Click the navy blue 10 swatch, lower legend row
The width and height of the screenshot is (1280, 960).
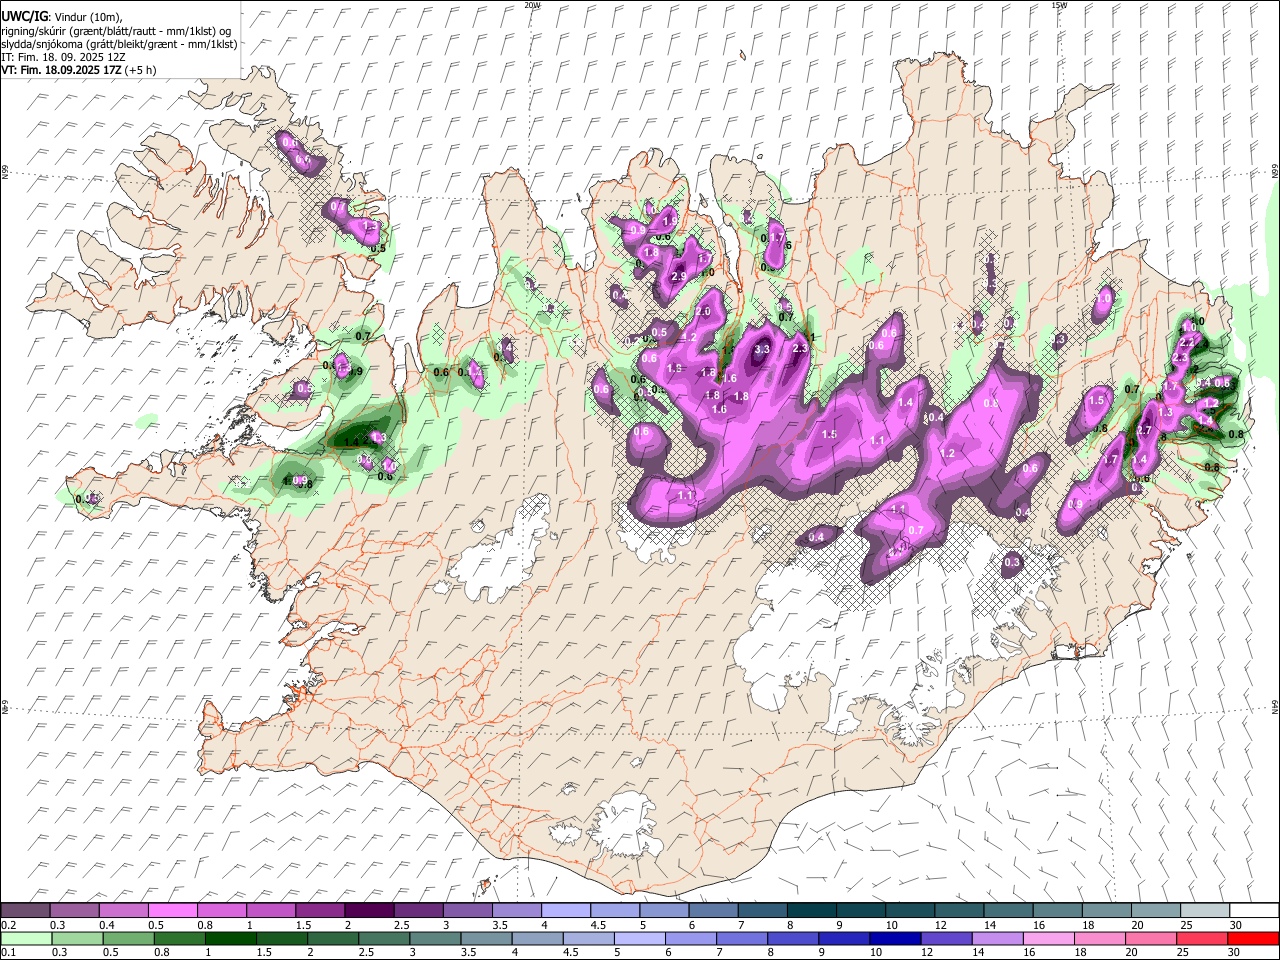[x=895, y=938]
